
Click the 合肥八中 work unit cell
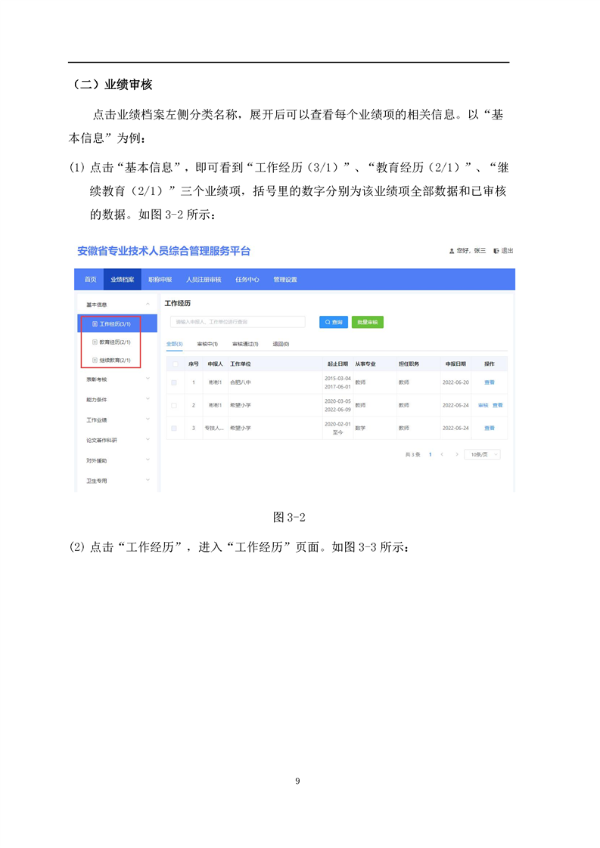tap(240, 382)
